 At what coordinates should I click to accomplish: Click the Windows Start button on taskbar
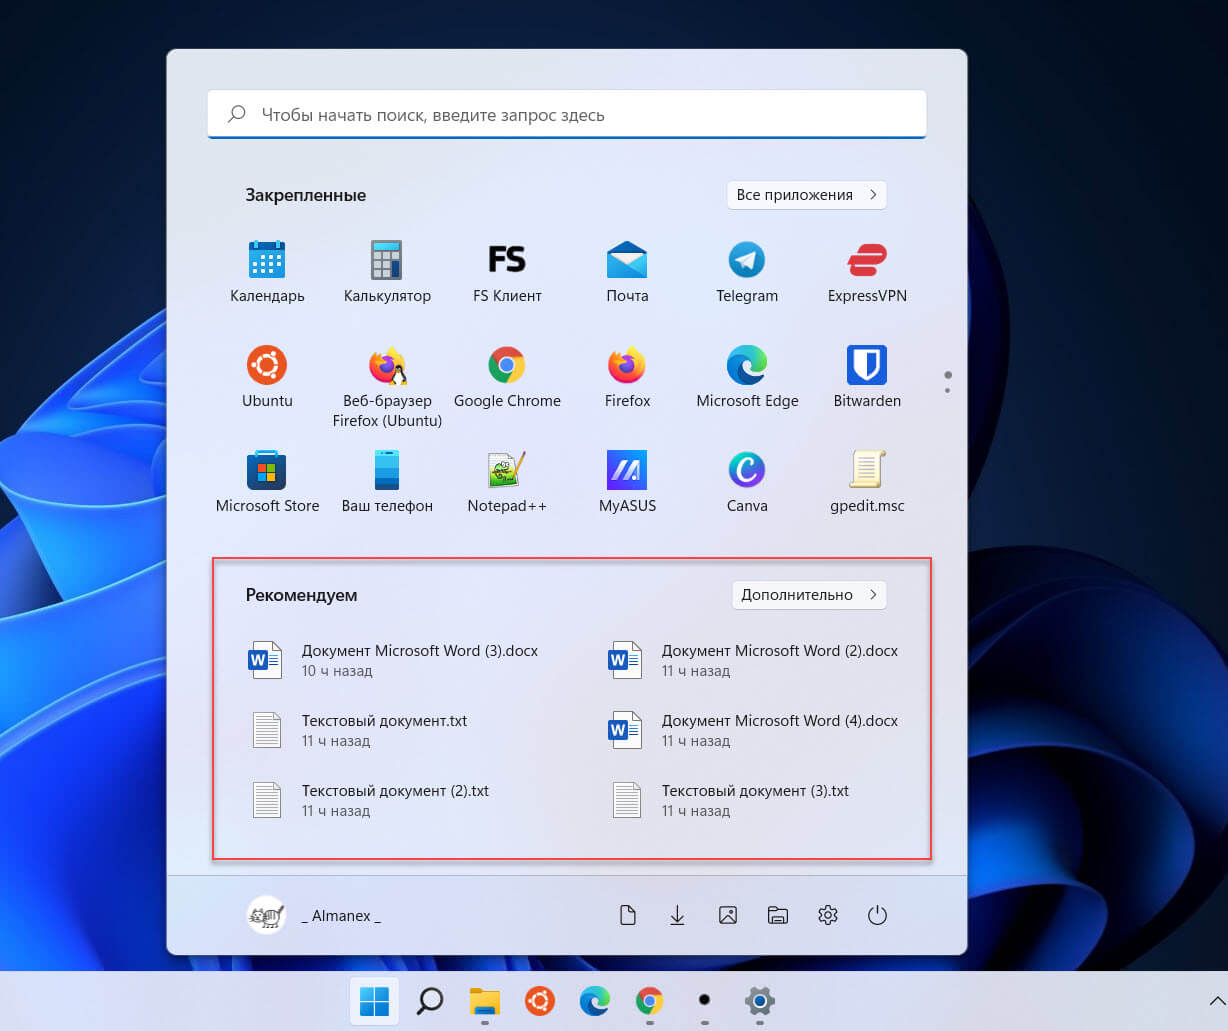tap(374, 1001)
